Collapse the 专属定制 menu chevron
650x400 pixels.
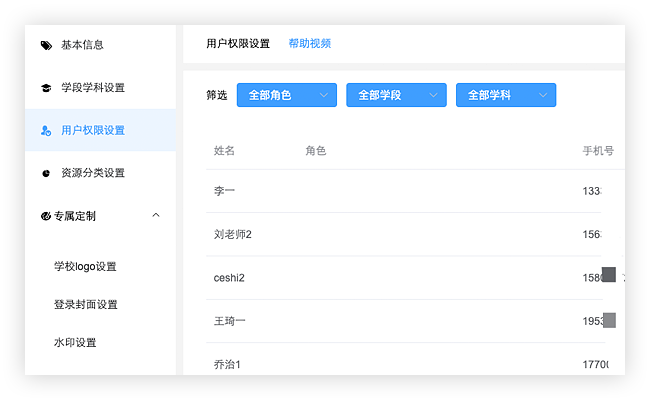tap(155, 215)
